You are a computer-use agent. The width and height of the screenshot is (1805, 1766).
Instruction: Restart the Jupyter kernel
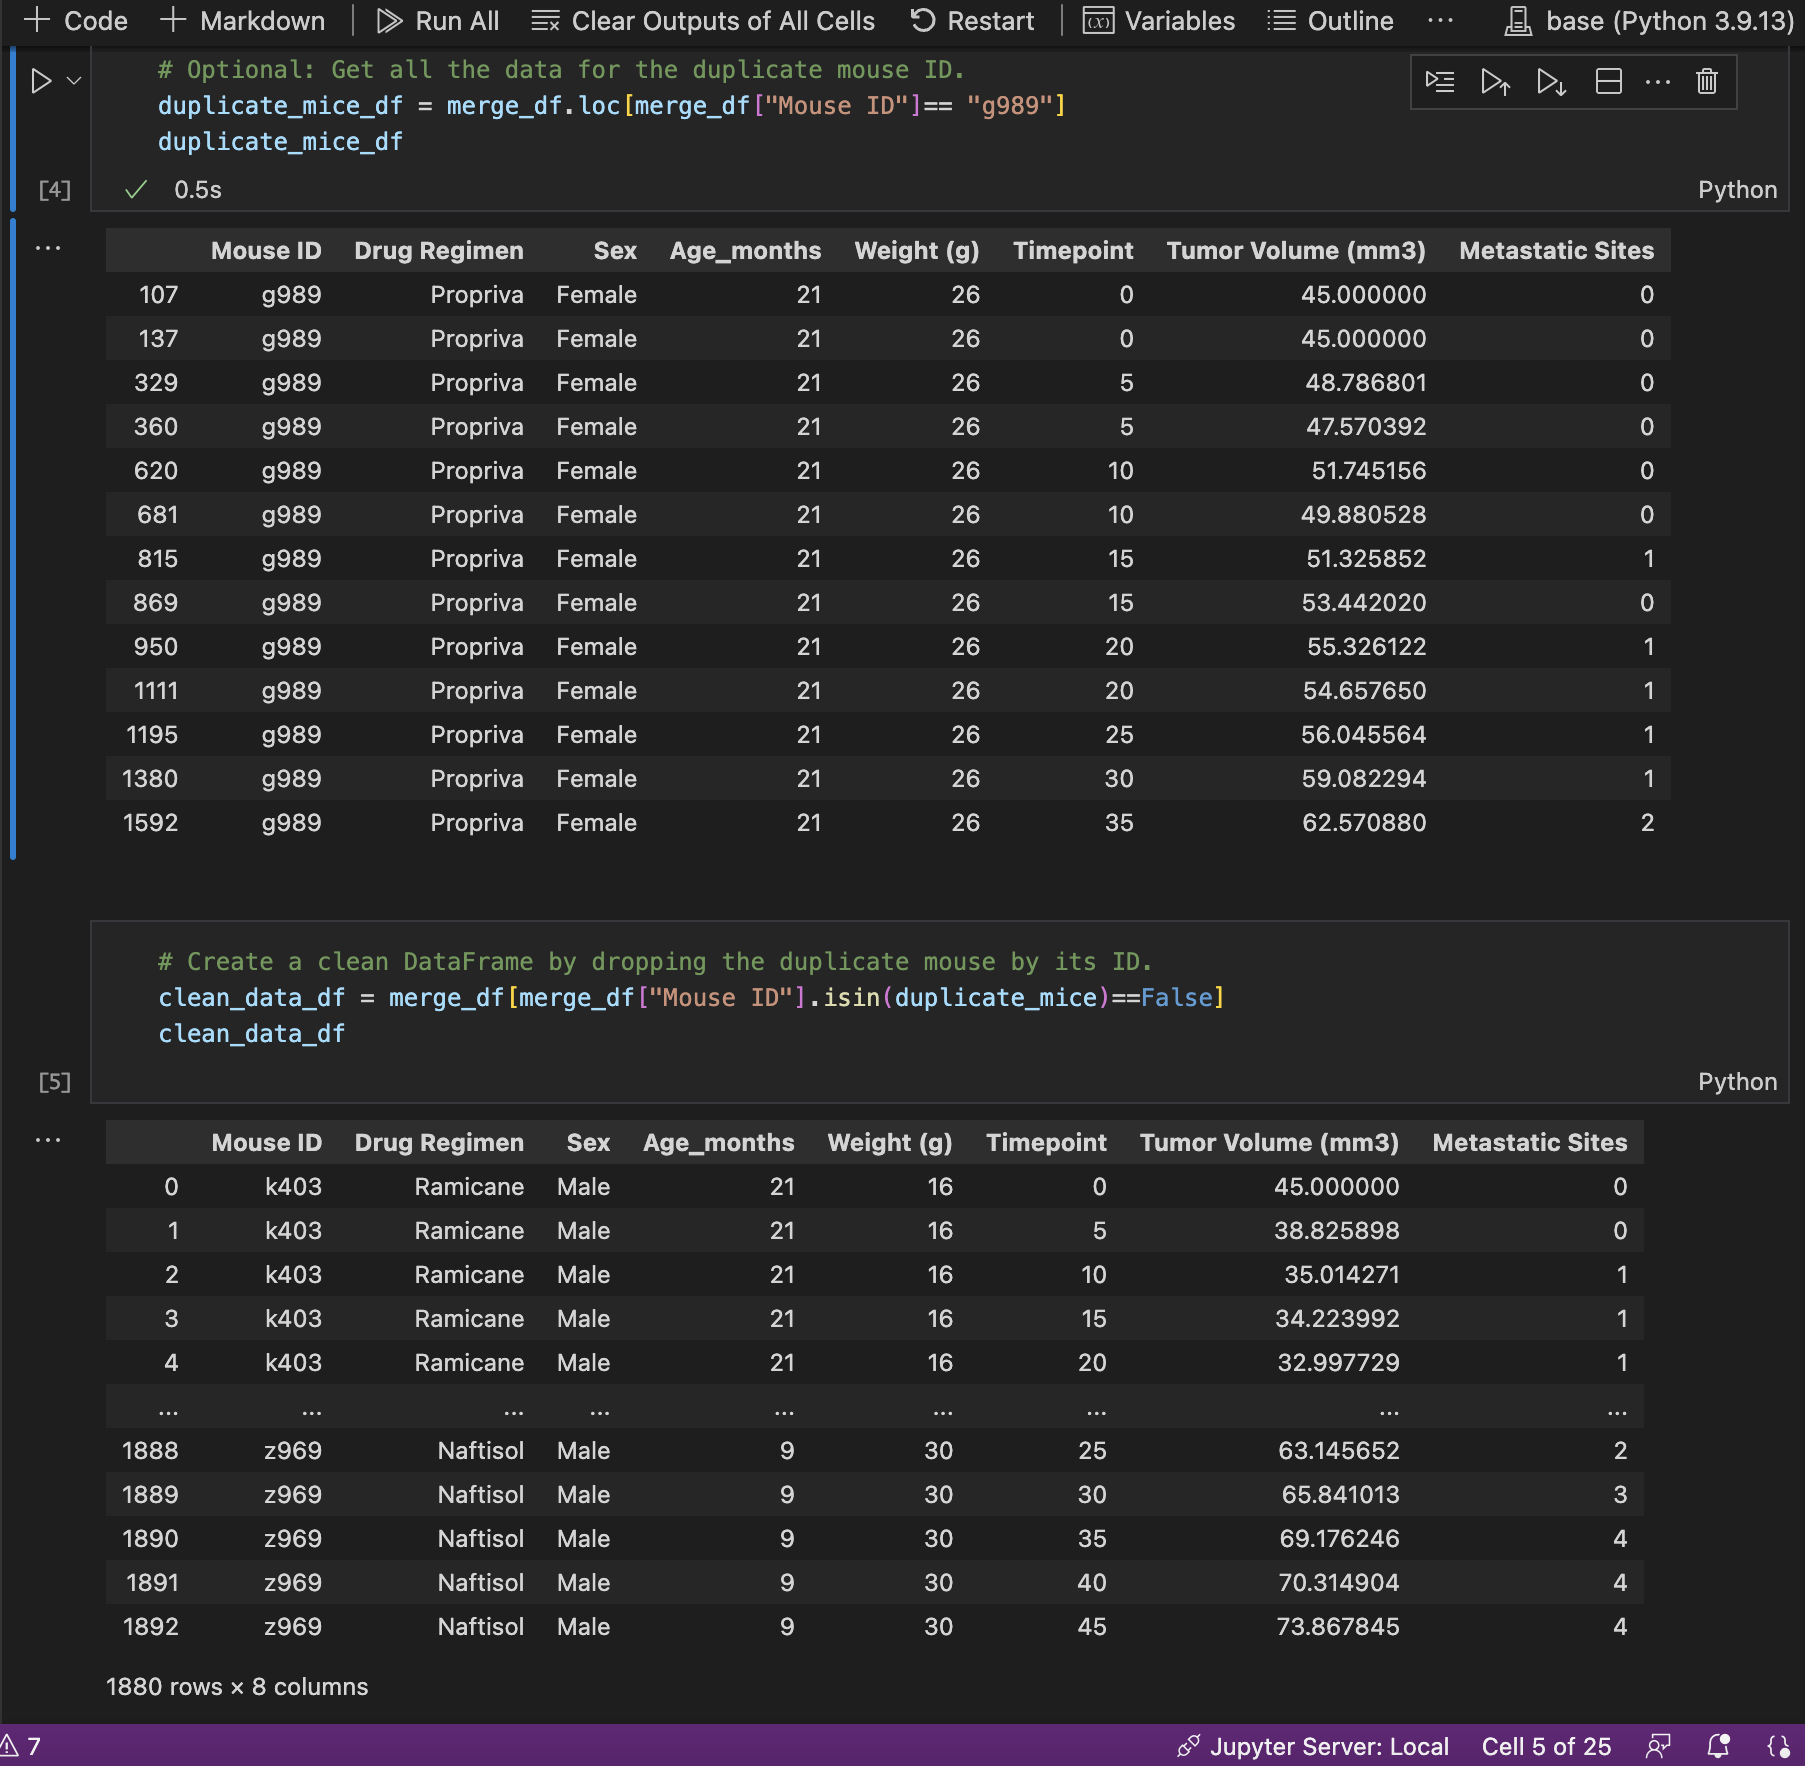pyautogui.click(x=972, y=21)
